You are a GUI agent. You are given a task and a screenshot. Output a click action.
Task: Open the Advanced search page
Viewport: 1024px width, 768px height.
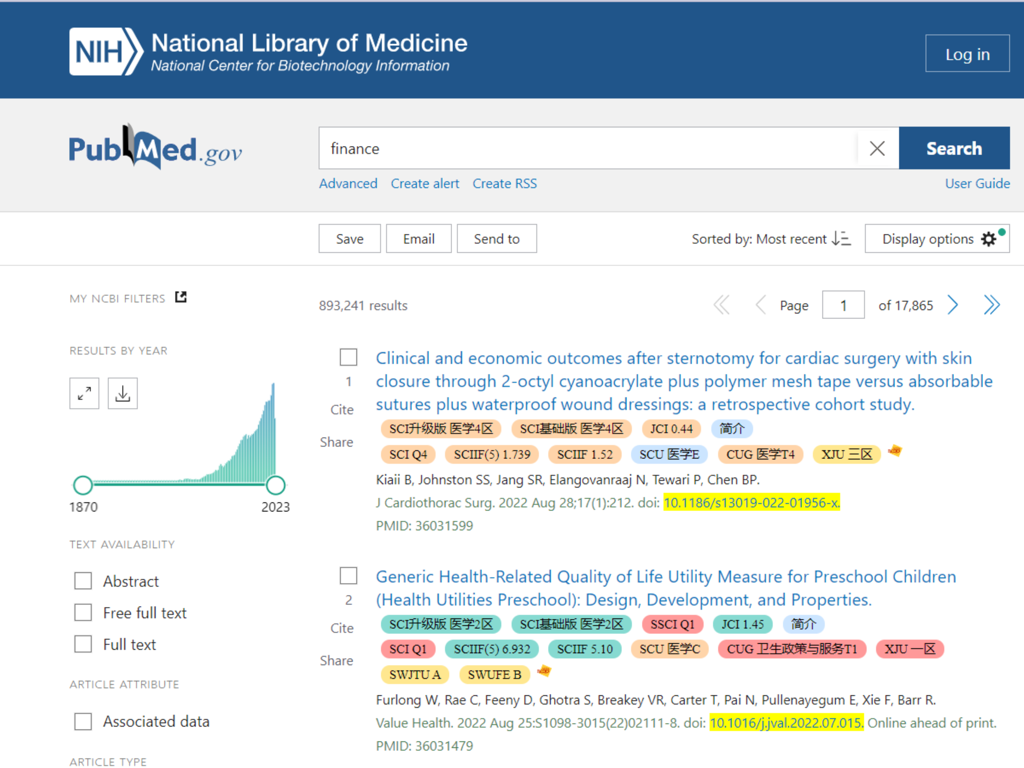[348, 183]
